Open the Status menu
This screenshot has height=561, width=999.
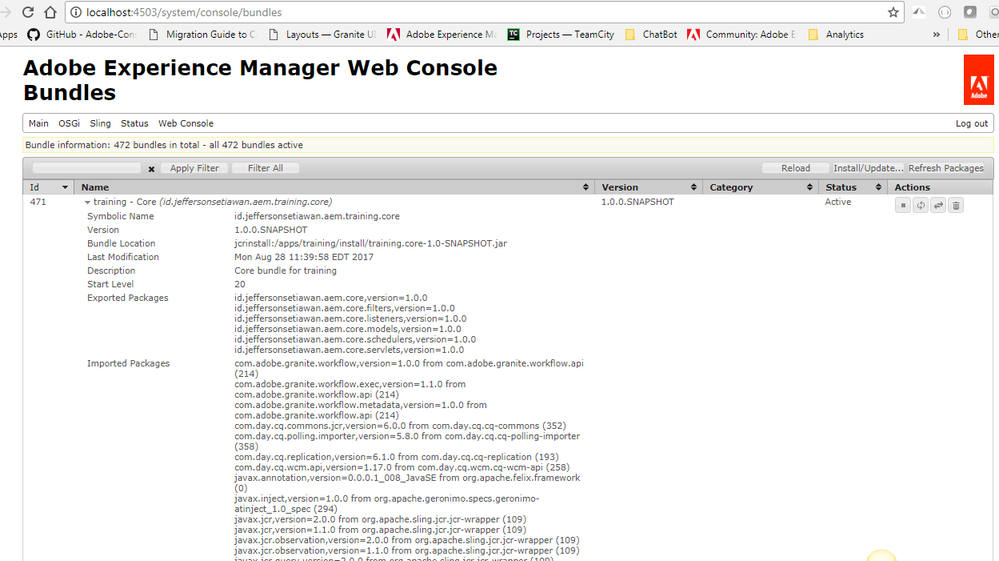tap(134, 124)
